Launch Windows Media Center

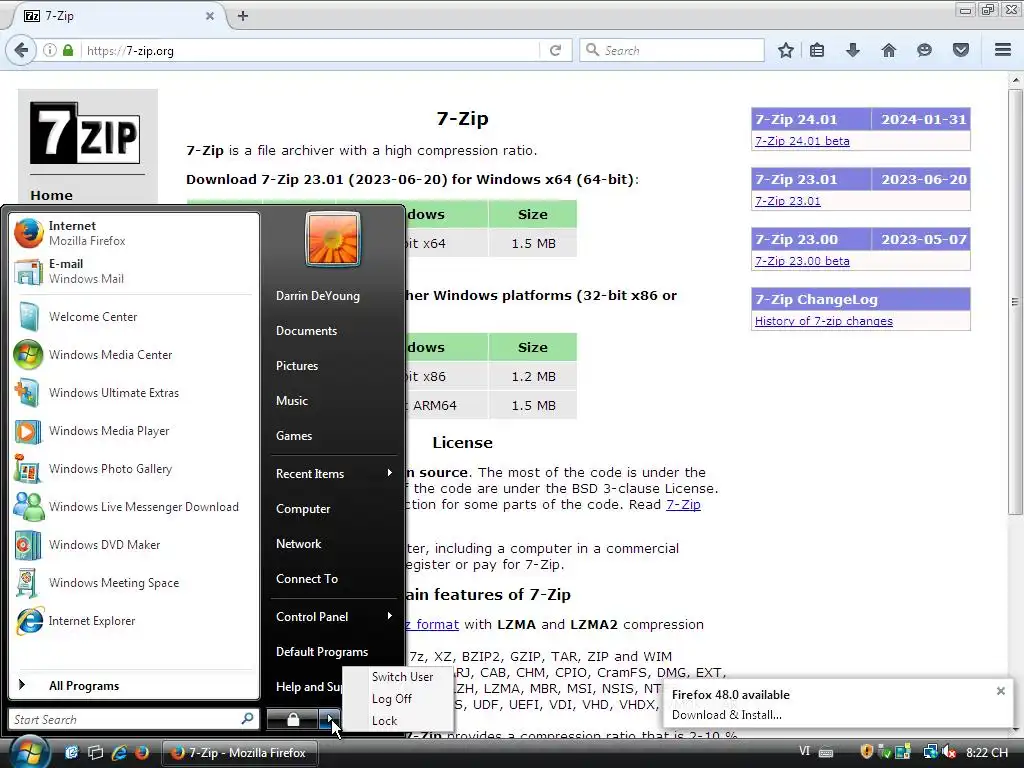click(x=134, y=355)
